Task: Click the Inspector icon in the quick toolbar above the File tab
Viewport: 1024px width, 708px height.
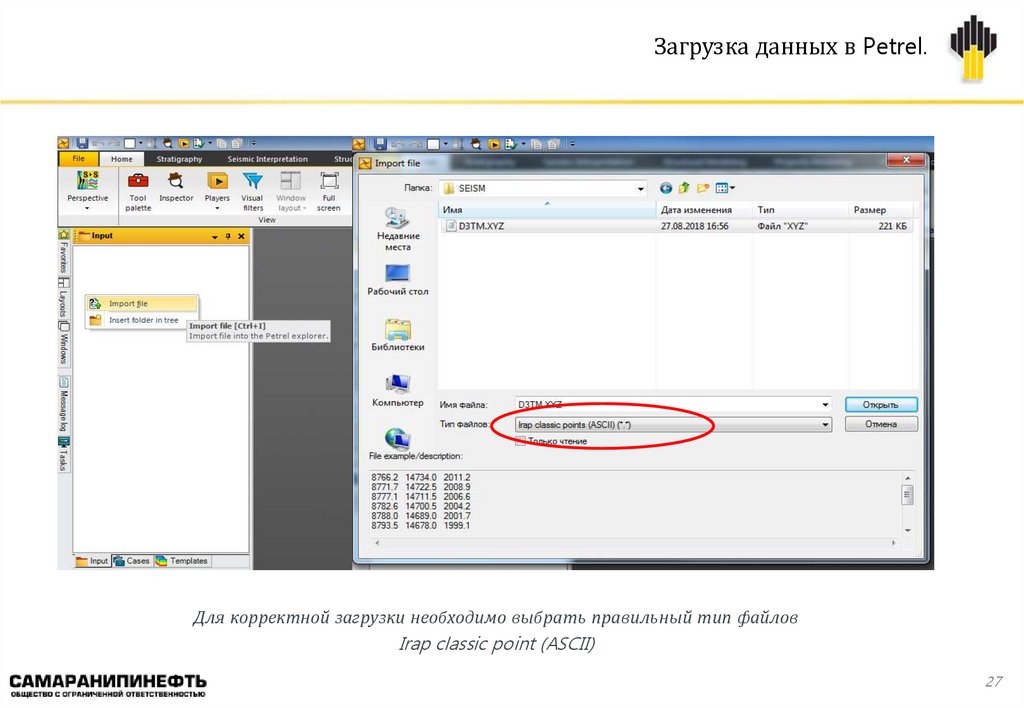Action: pos(168,143)
